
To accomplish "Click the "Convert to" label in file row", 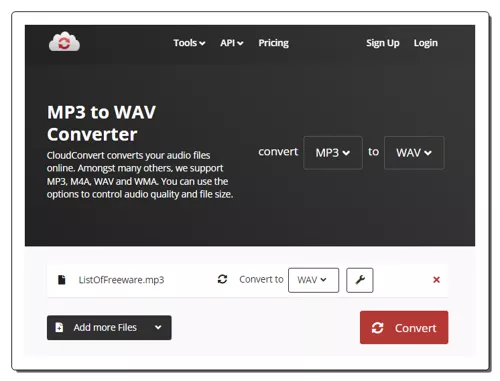I will (x=261, y=279).
